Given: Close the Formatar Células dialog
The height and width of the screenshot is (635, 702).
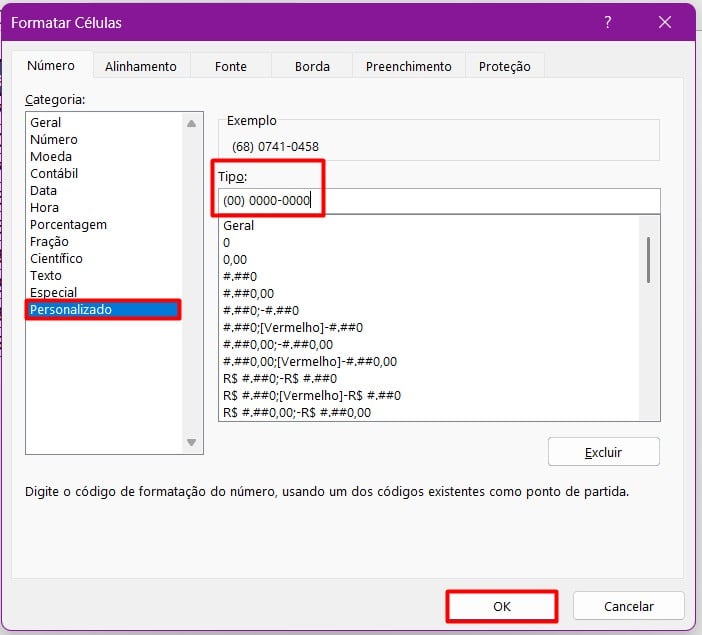Looking at the screenshot, I should (x=665, y=22).
